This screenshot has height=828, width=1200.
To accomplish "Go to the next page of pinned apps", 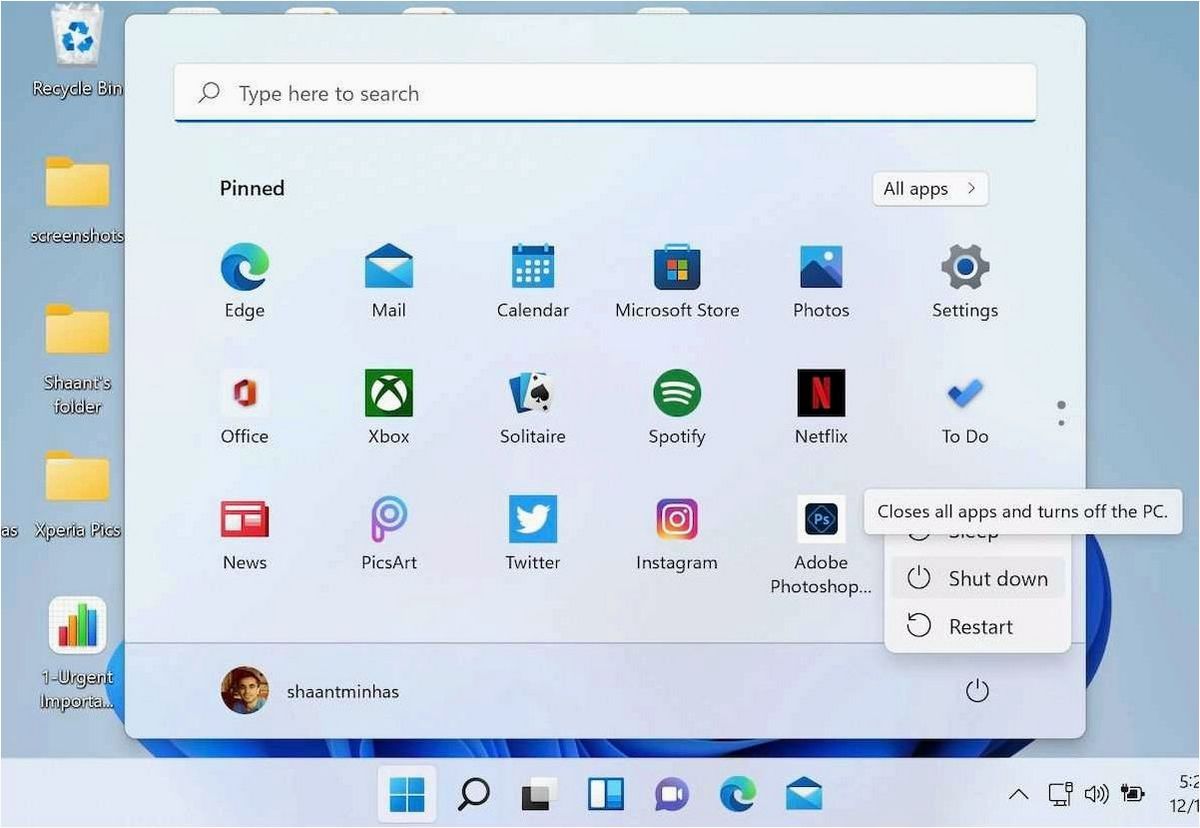I will [1061, 422].
